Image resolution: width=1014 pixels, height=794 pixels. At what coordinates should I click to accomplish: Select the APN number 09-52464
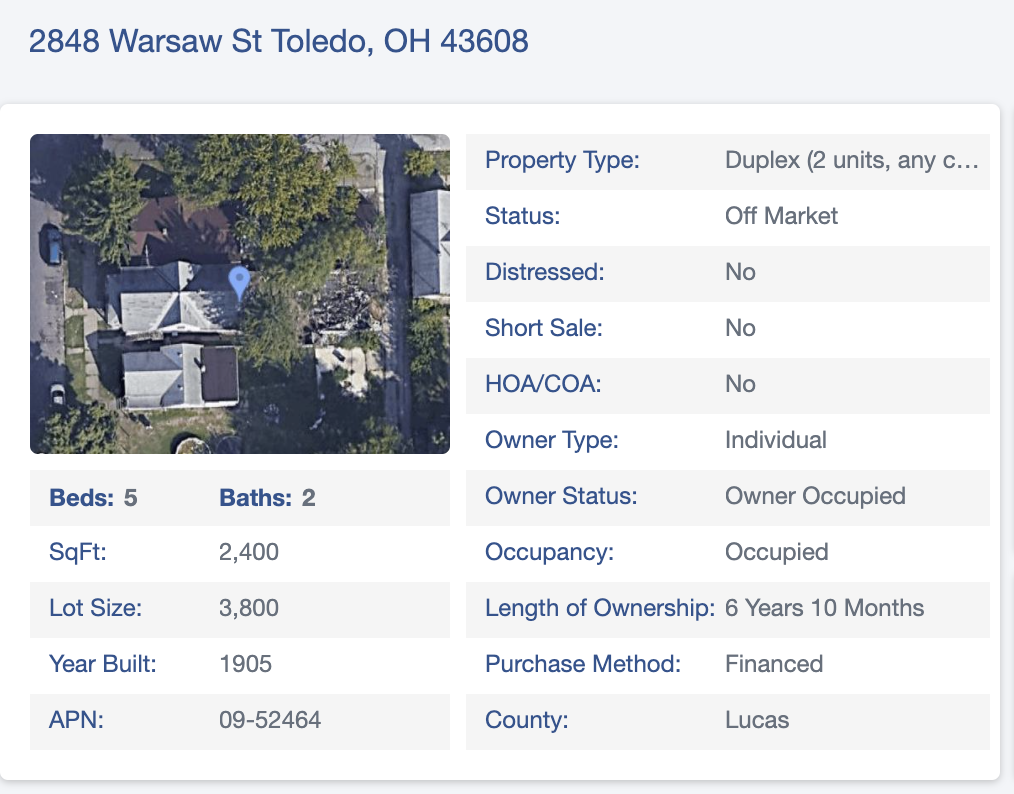[x=270, y=720]
